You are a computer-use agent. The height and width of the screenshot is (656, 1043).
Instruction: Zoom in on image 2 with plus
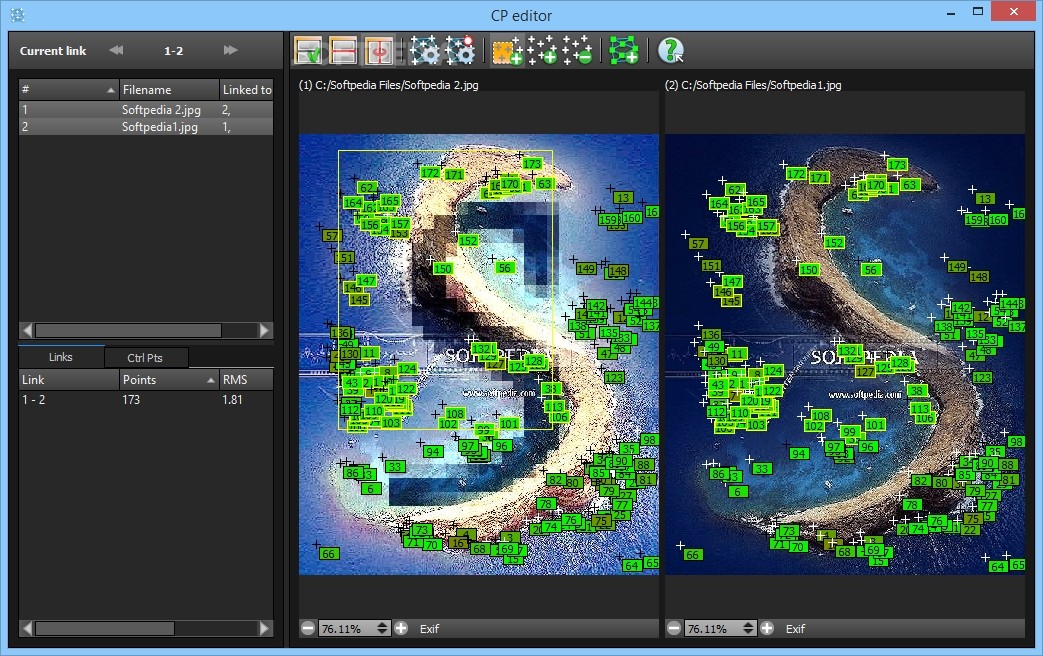click(x=767, y=628)
